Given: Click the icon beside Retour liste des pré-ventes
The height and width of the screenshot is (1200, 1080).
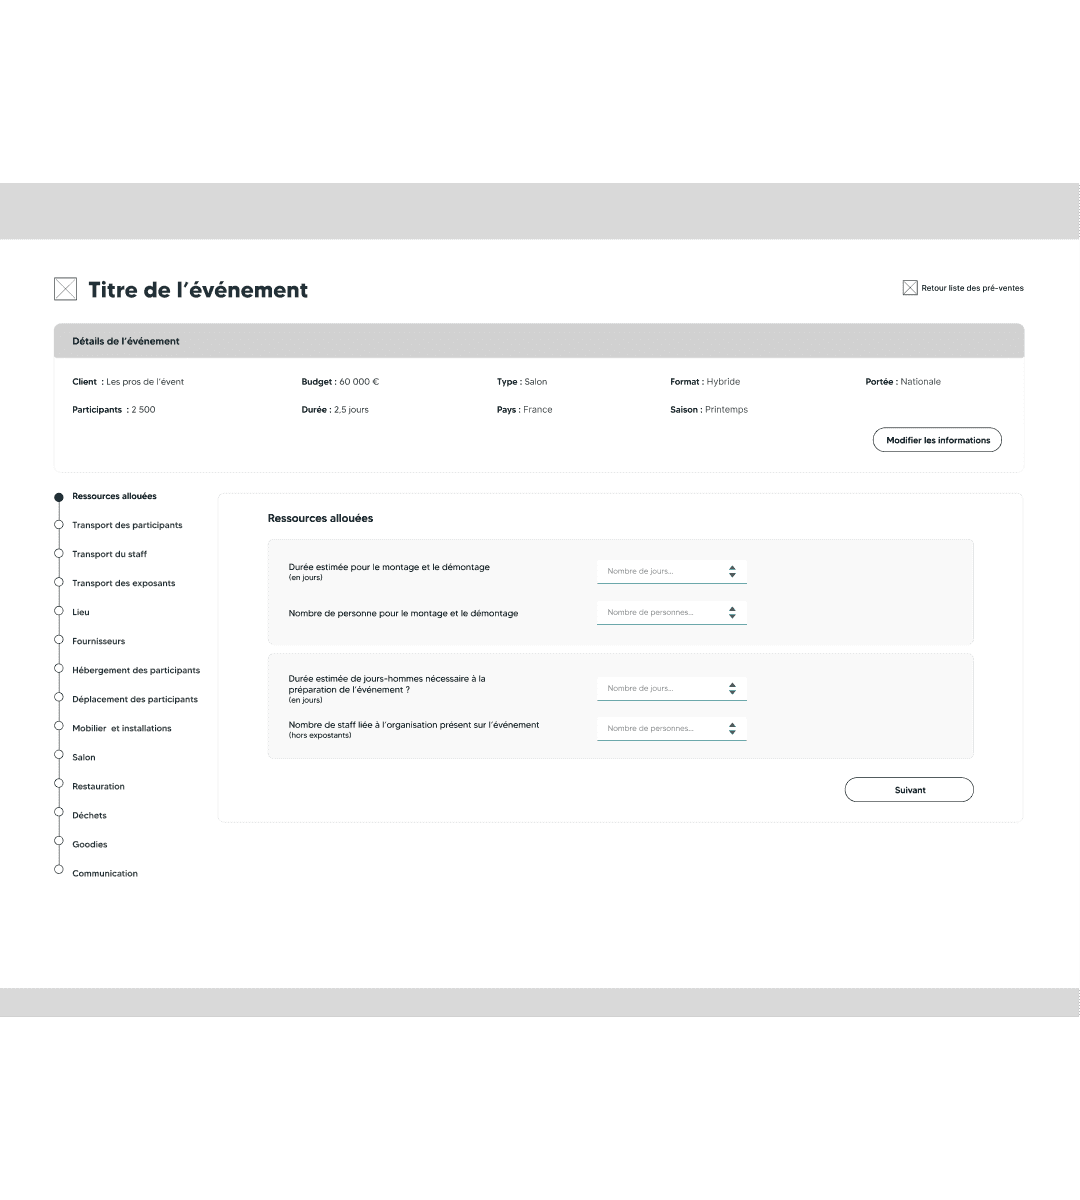Looking at the screenshot, I should point(910,287).
